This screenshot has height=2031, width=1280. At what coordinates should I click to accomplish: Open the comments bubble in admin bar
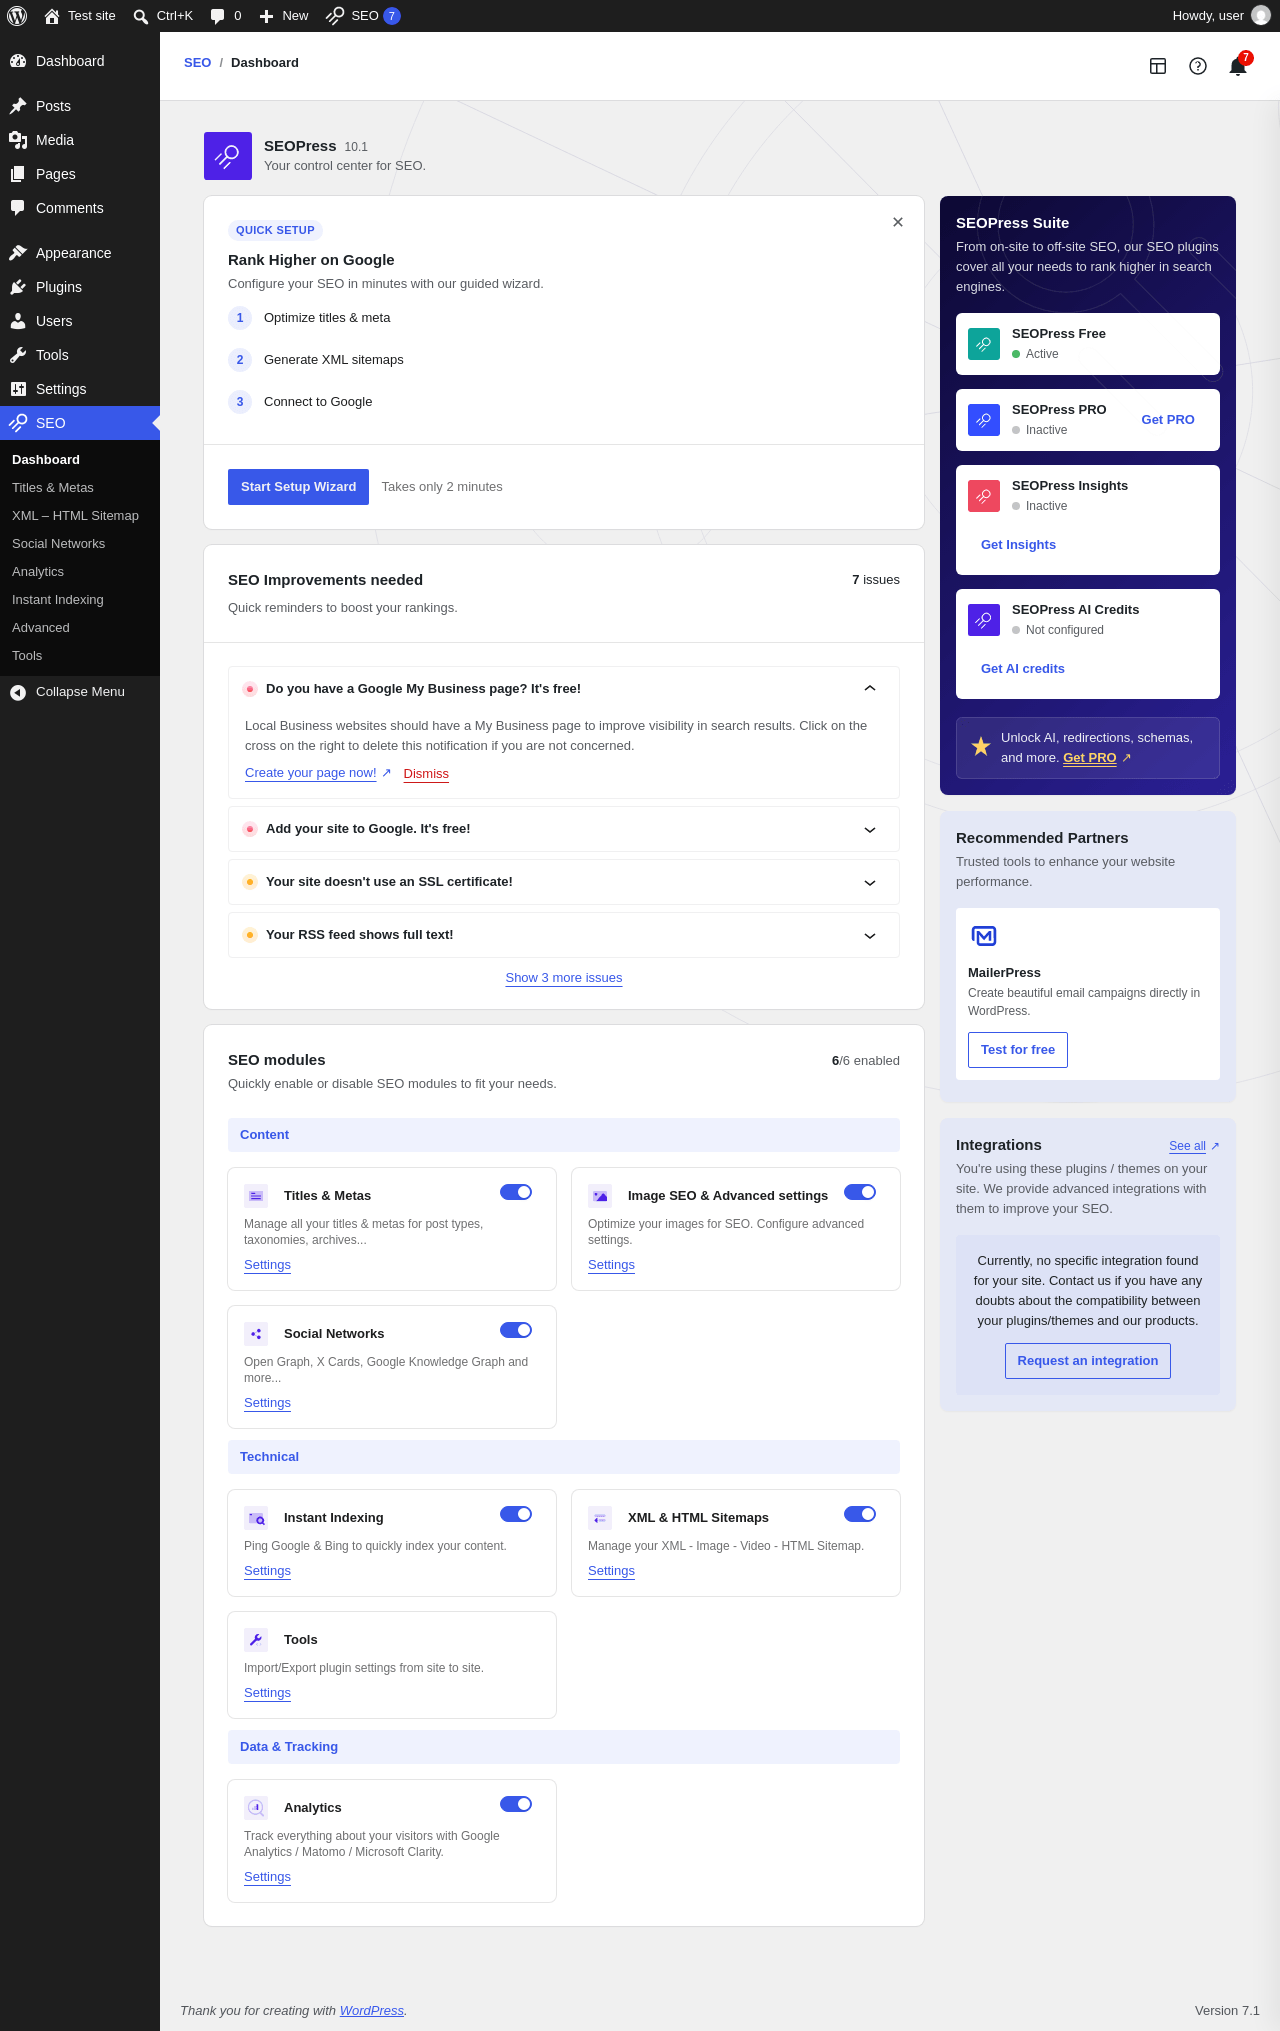(x=218, y=16)
